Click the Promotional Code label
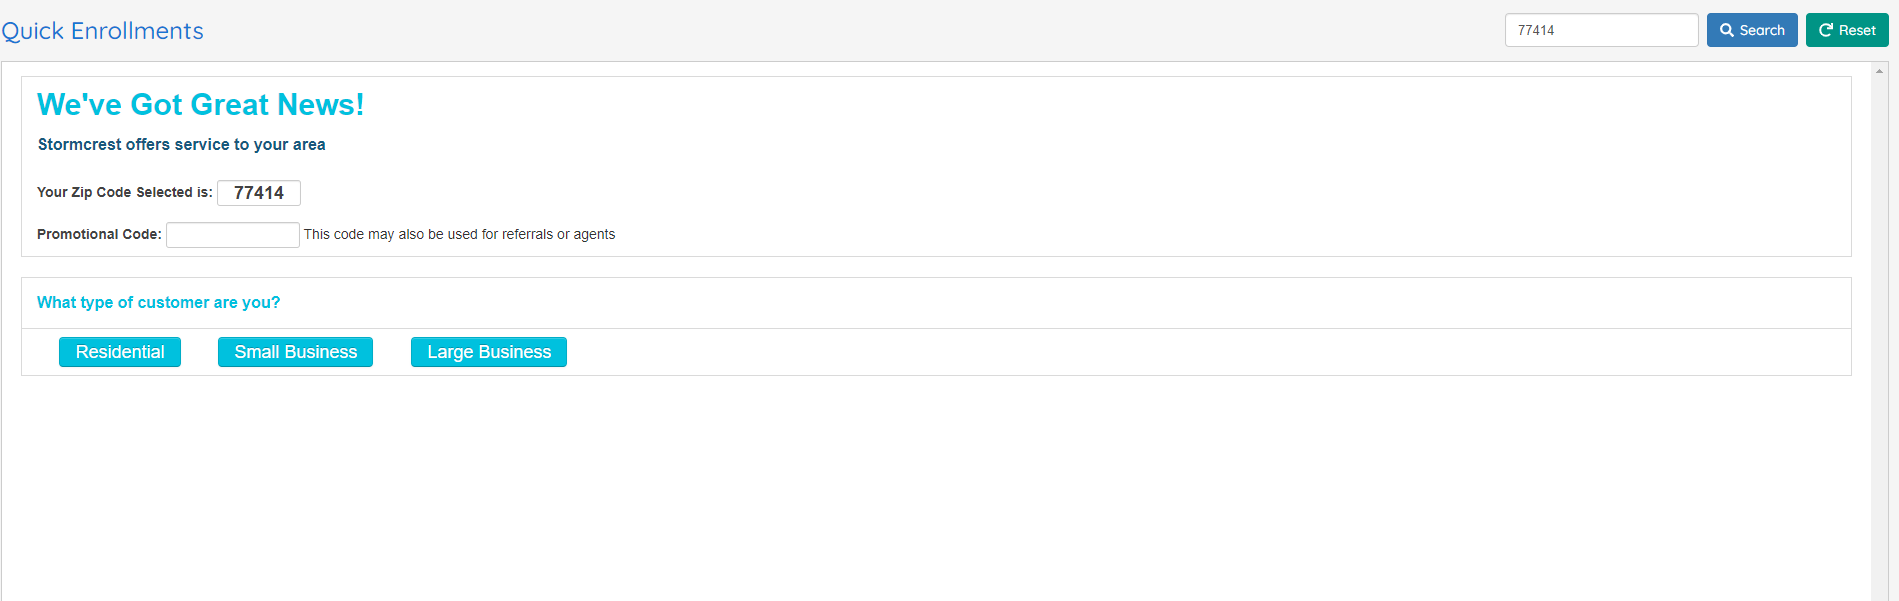This screenshot has width=1899, height=601. pyautogui.click(x=99, y=234)
